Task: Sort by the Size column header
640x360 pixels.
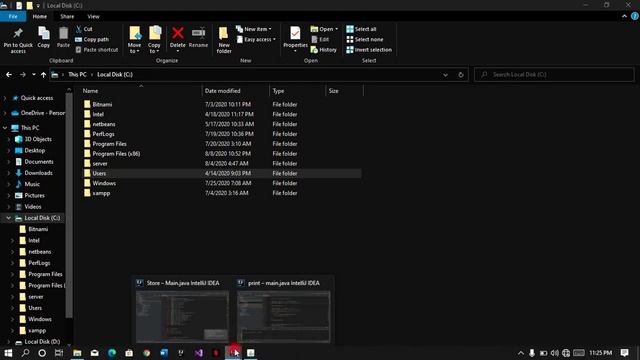Action: [x=344, y=91]
